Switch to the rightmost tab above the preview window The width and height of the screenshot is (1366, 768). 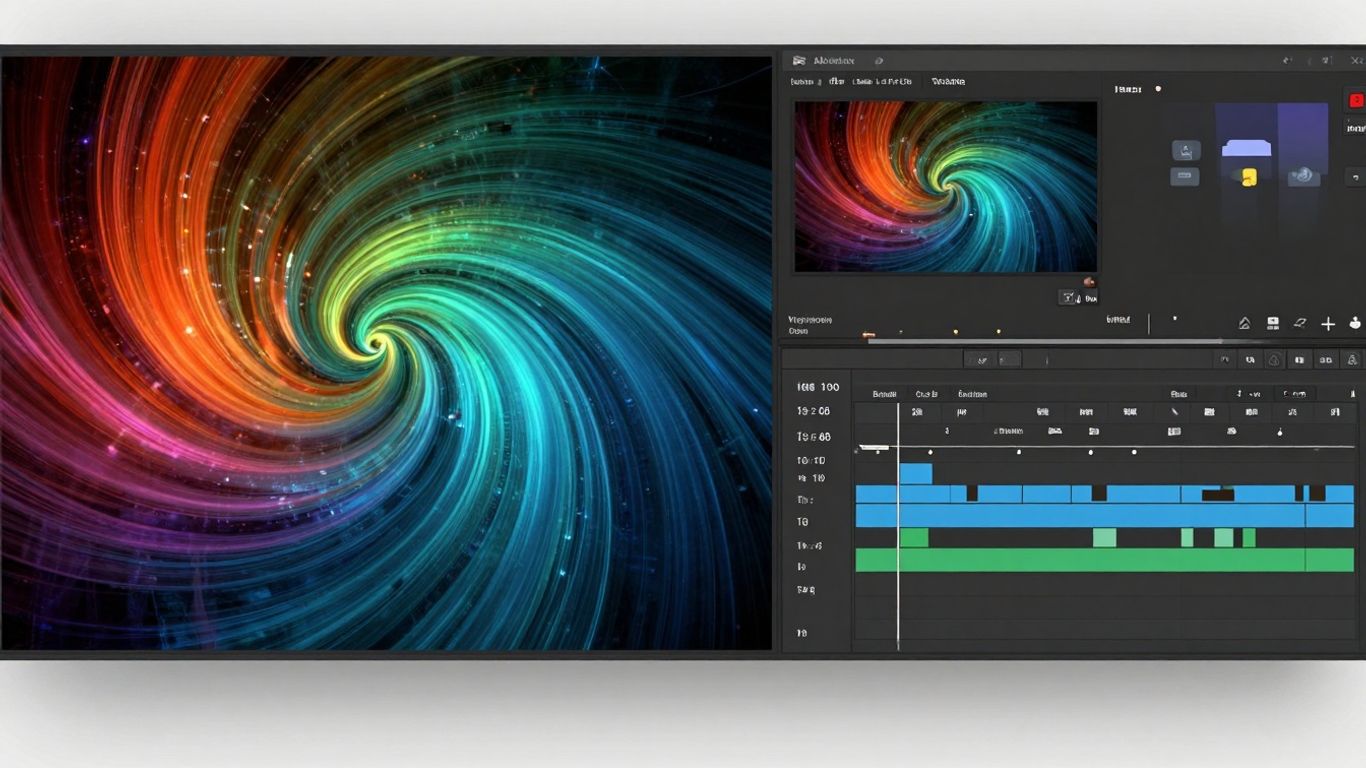(947, 81)
